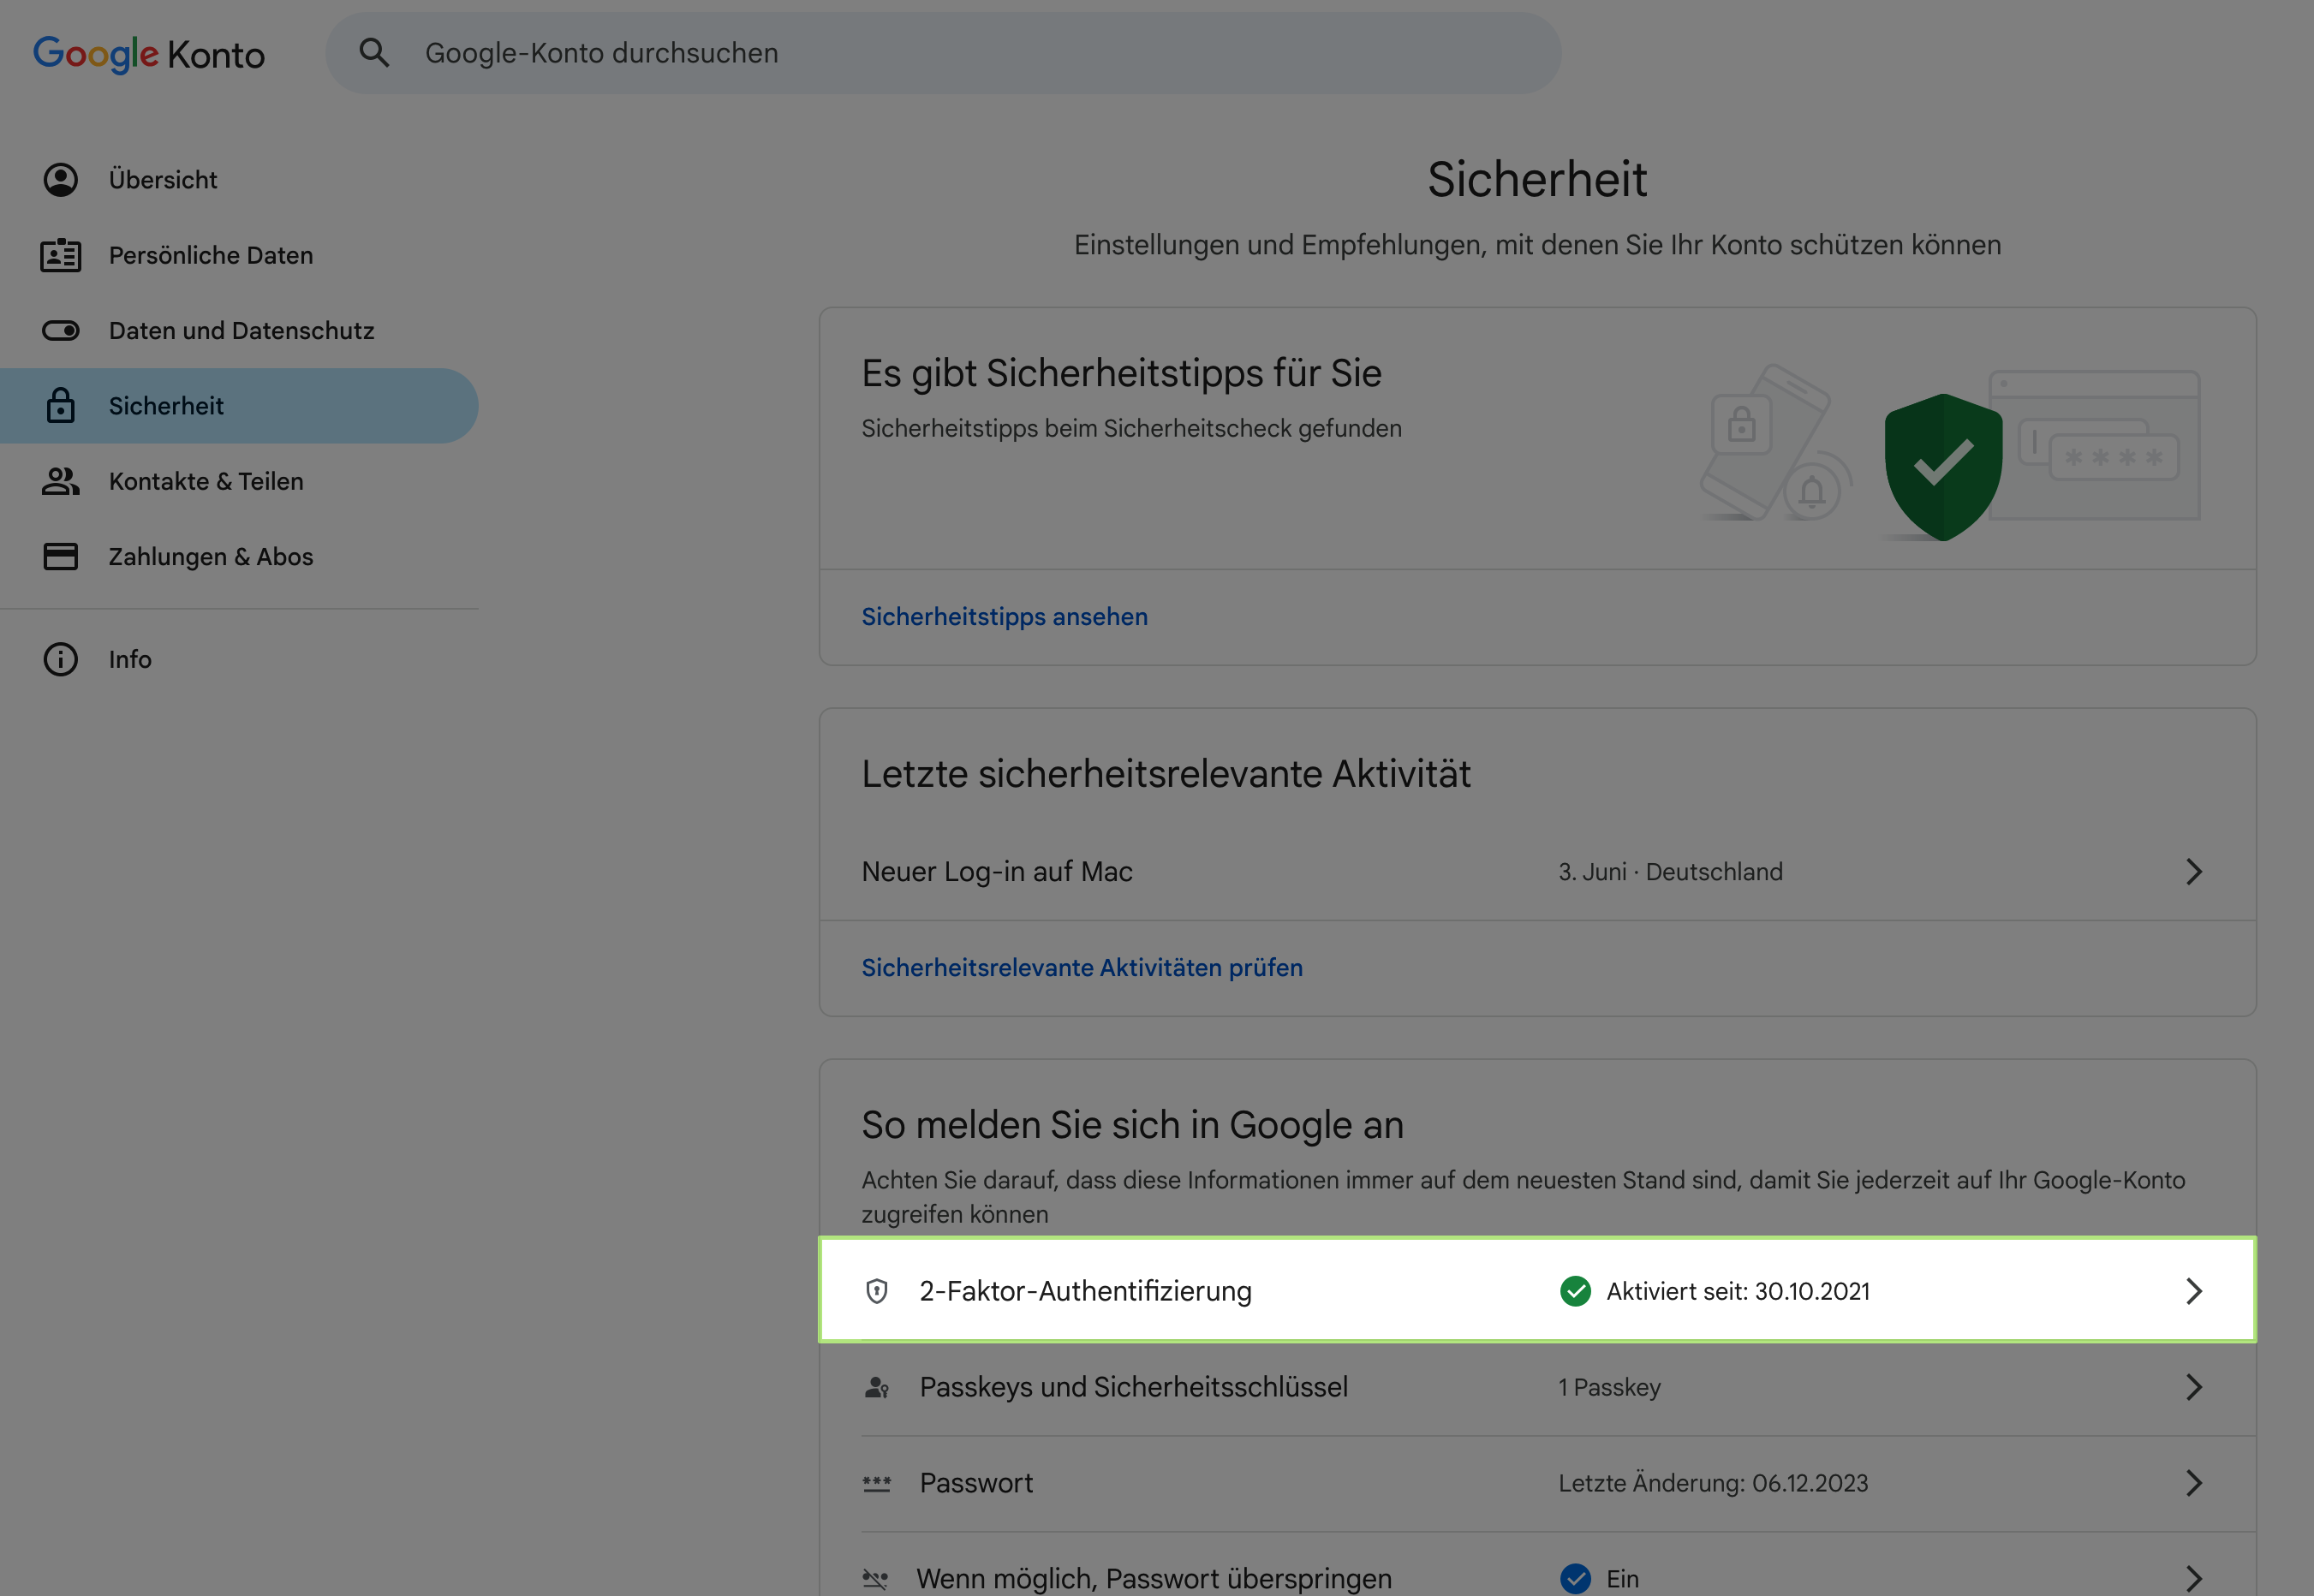Image resolution: width=2314 pixels, height=1596 pixels.
Task: Click green check next to Aktiviert seit
Action: [x=1575, y=1291]
